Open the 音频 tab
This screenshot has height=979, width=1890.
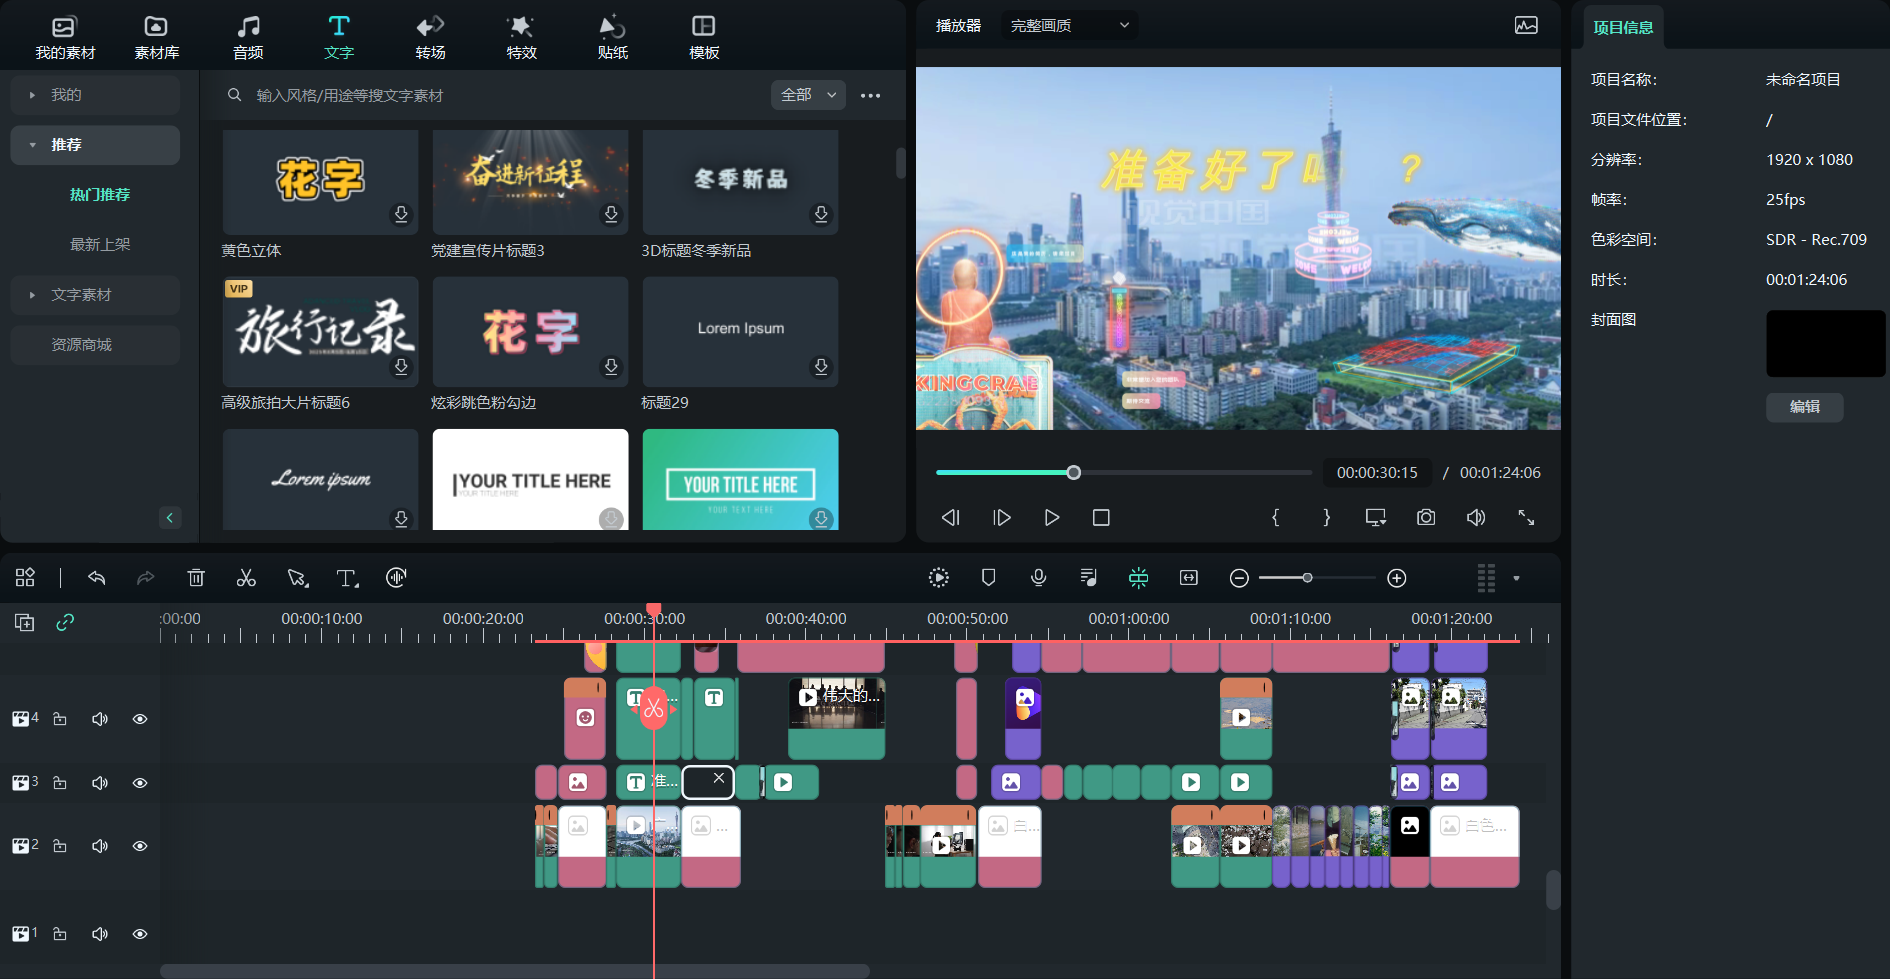pos(248,37)
